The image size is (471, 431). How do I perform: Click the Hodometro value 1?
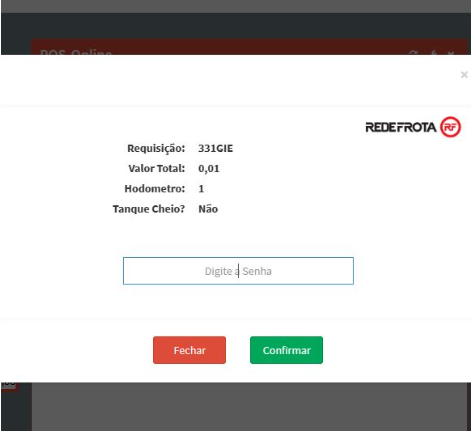201,189
